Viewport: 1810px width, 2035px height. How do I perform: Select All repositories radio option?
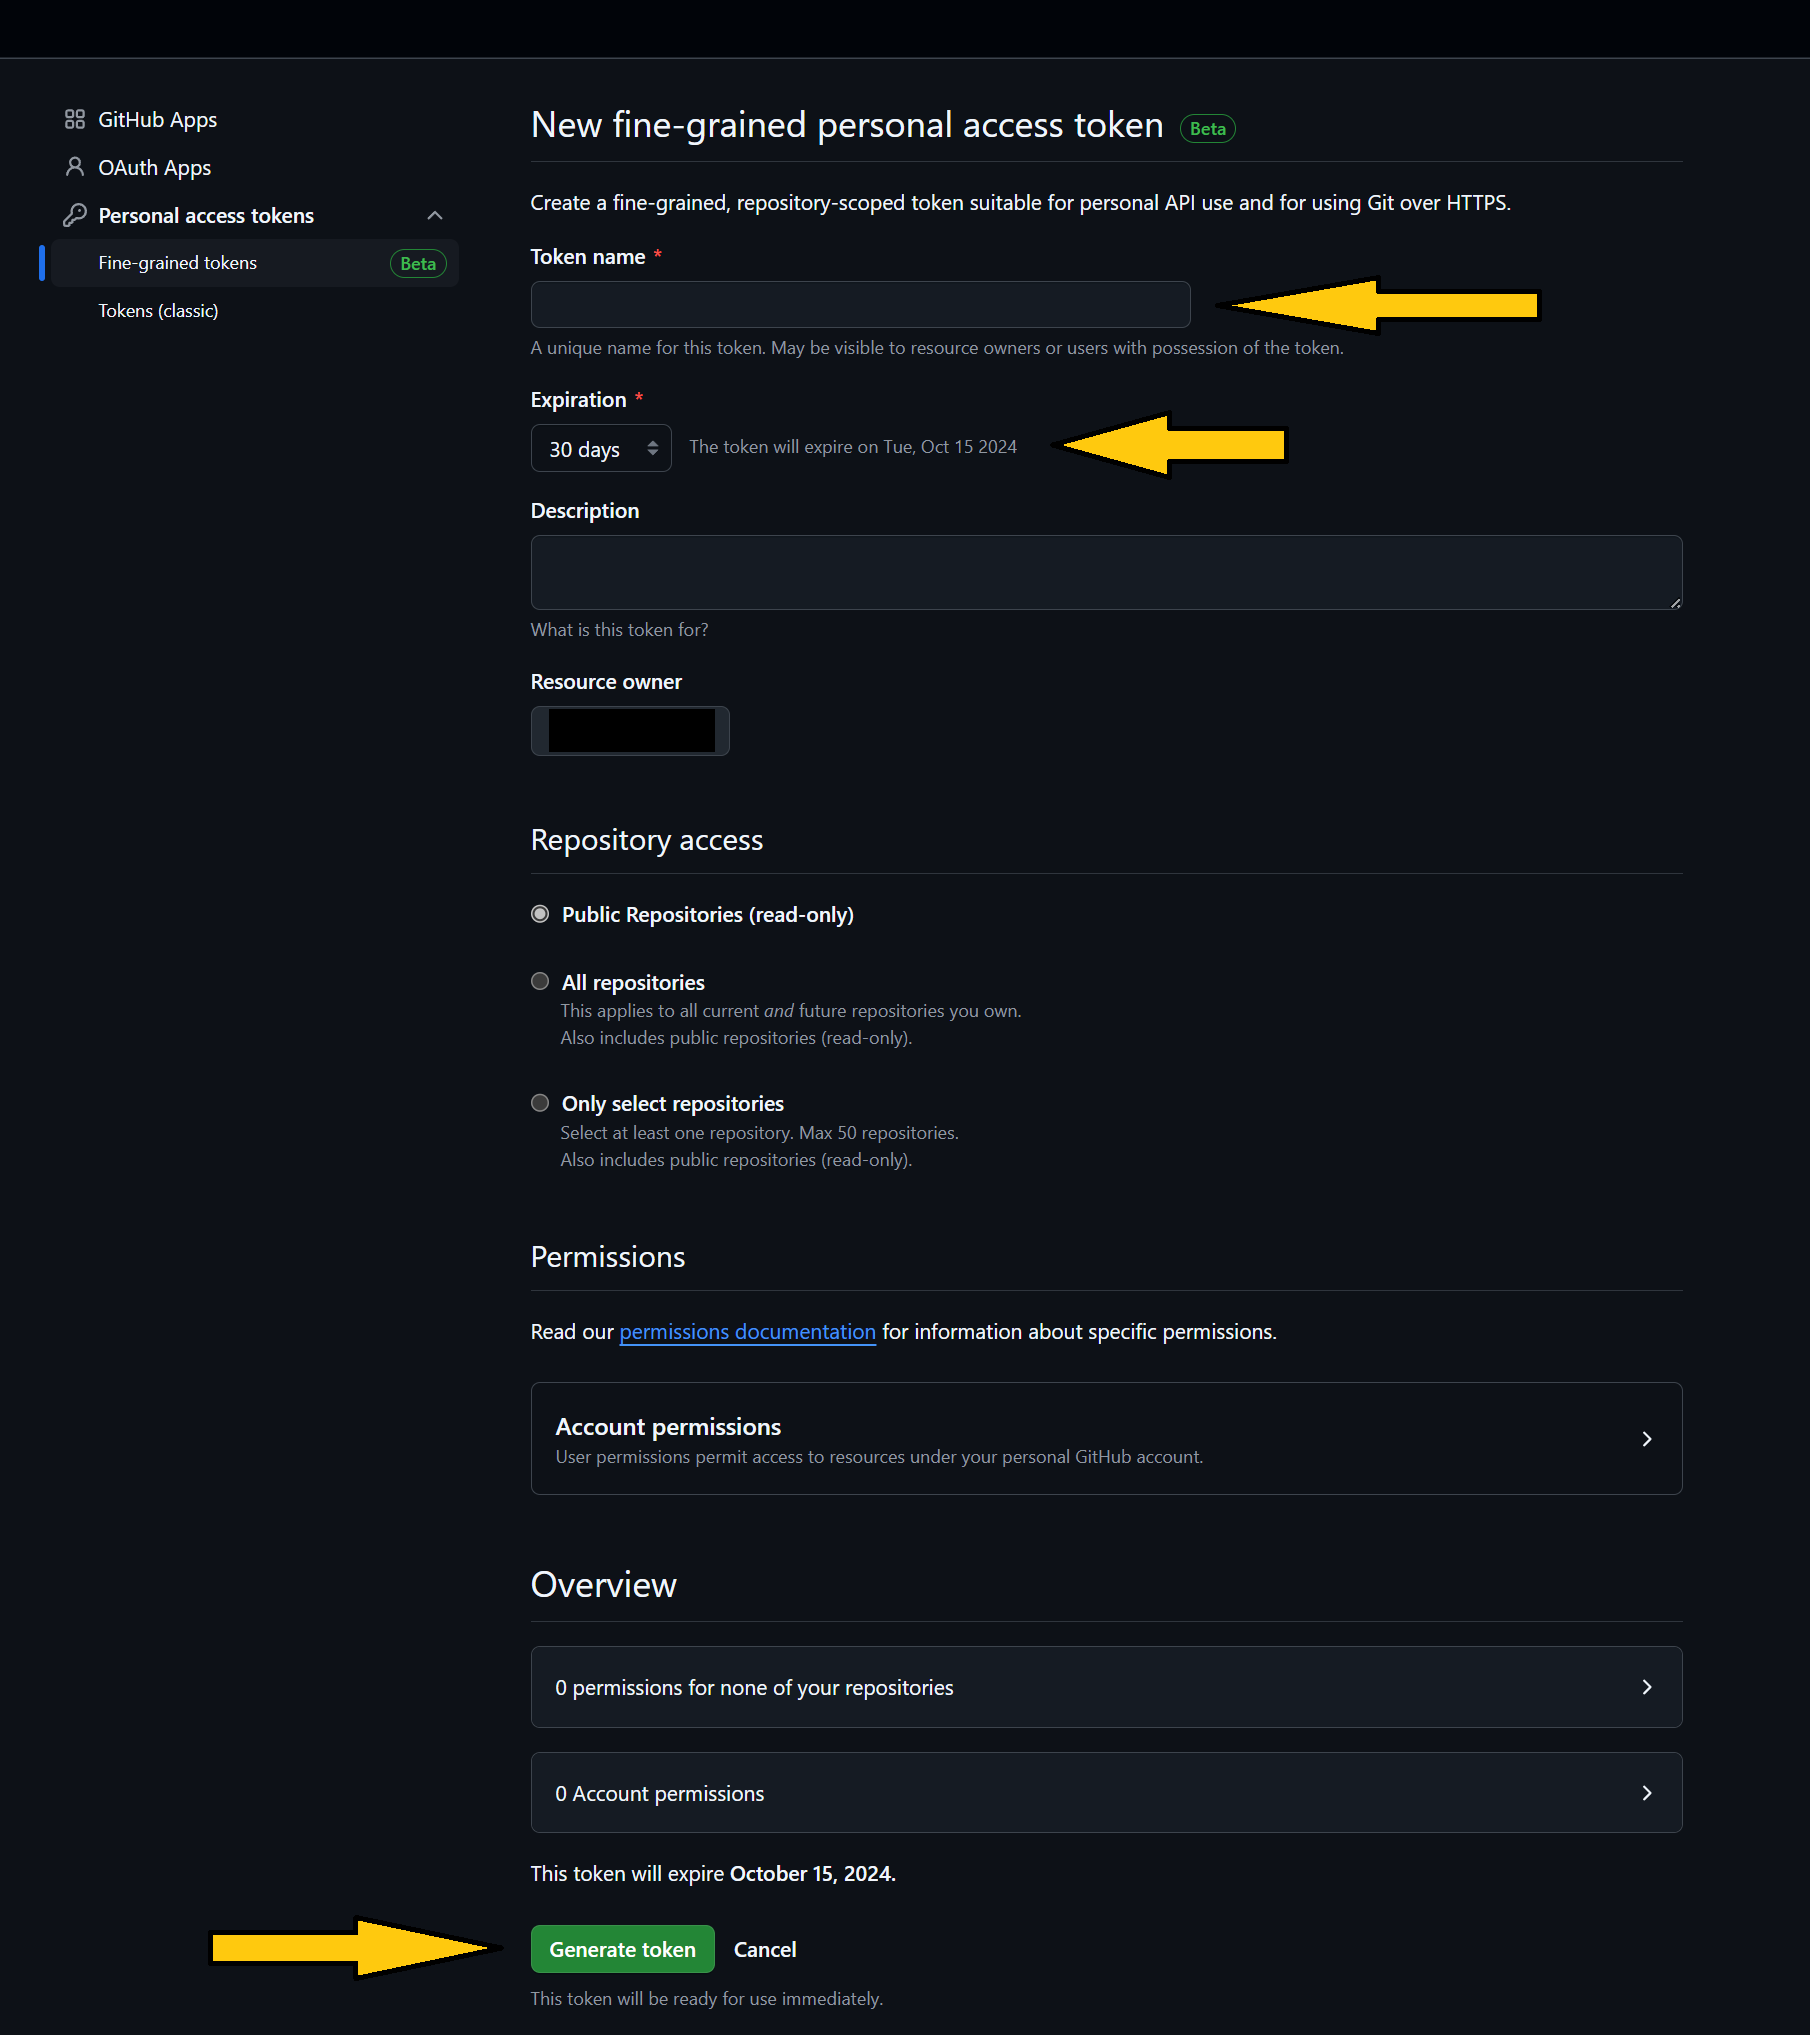click(x=541, y=982)
